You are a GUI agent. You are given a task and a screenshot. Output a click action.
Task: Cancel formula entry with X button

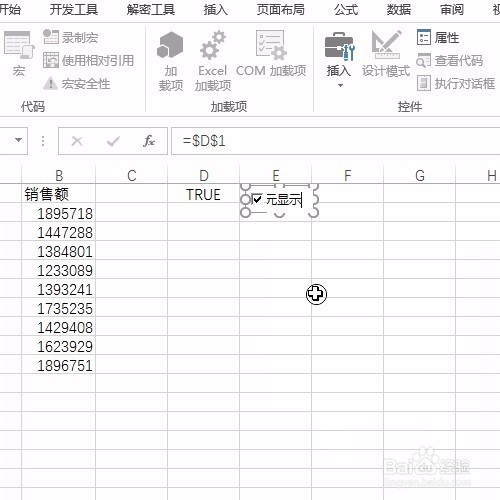coord(77,141)
